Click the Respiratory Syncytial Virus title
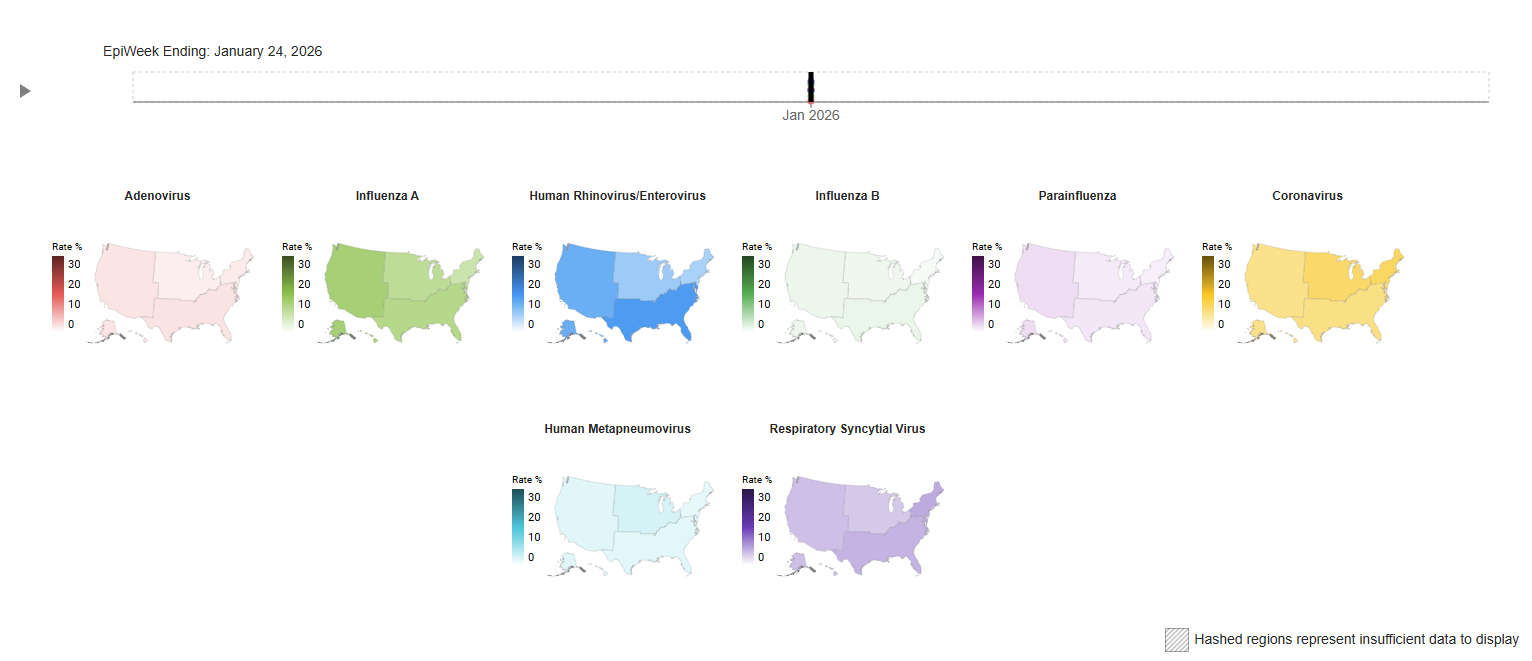The height and width of the screenshot is (661, 1532). click(x=847, y=429)
